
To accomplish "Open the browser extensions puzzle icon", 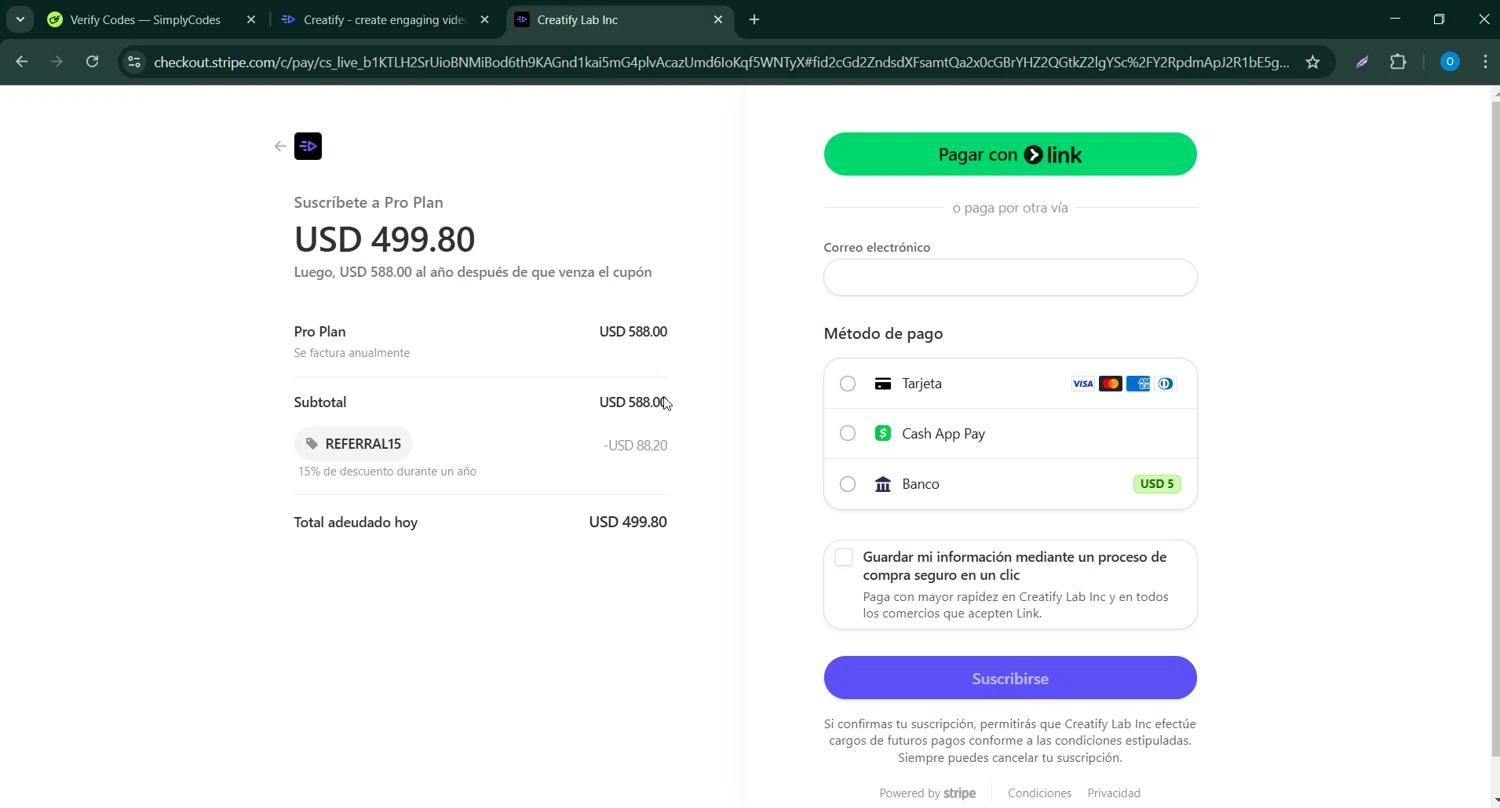I will [x=1398, y=62].
